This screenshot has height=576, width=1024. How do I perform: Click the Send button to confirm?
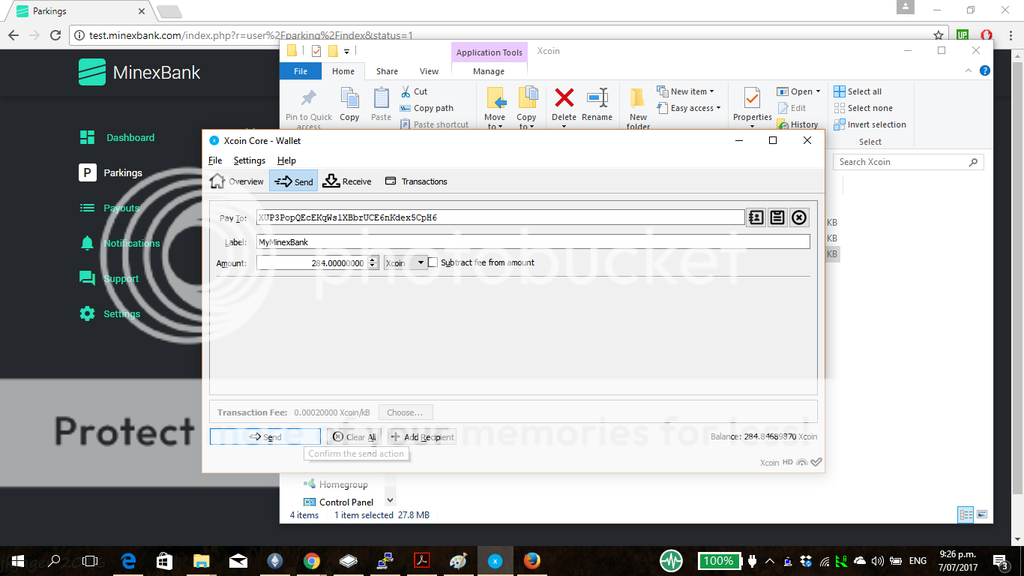click(265, 436)
